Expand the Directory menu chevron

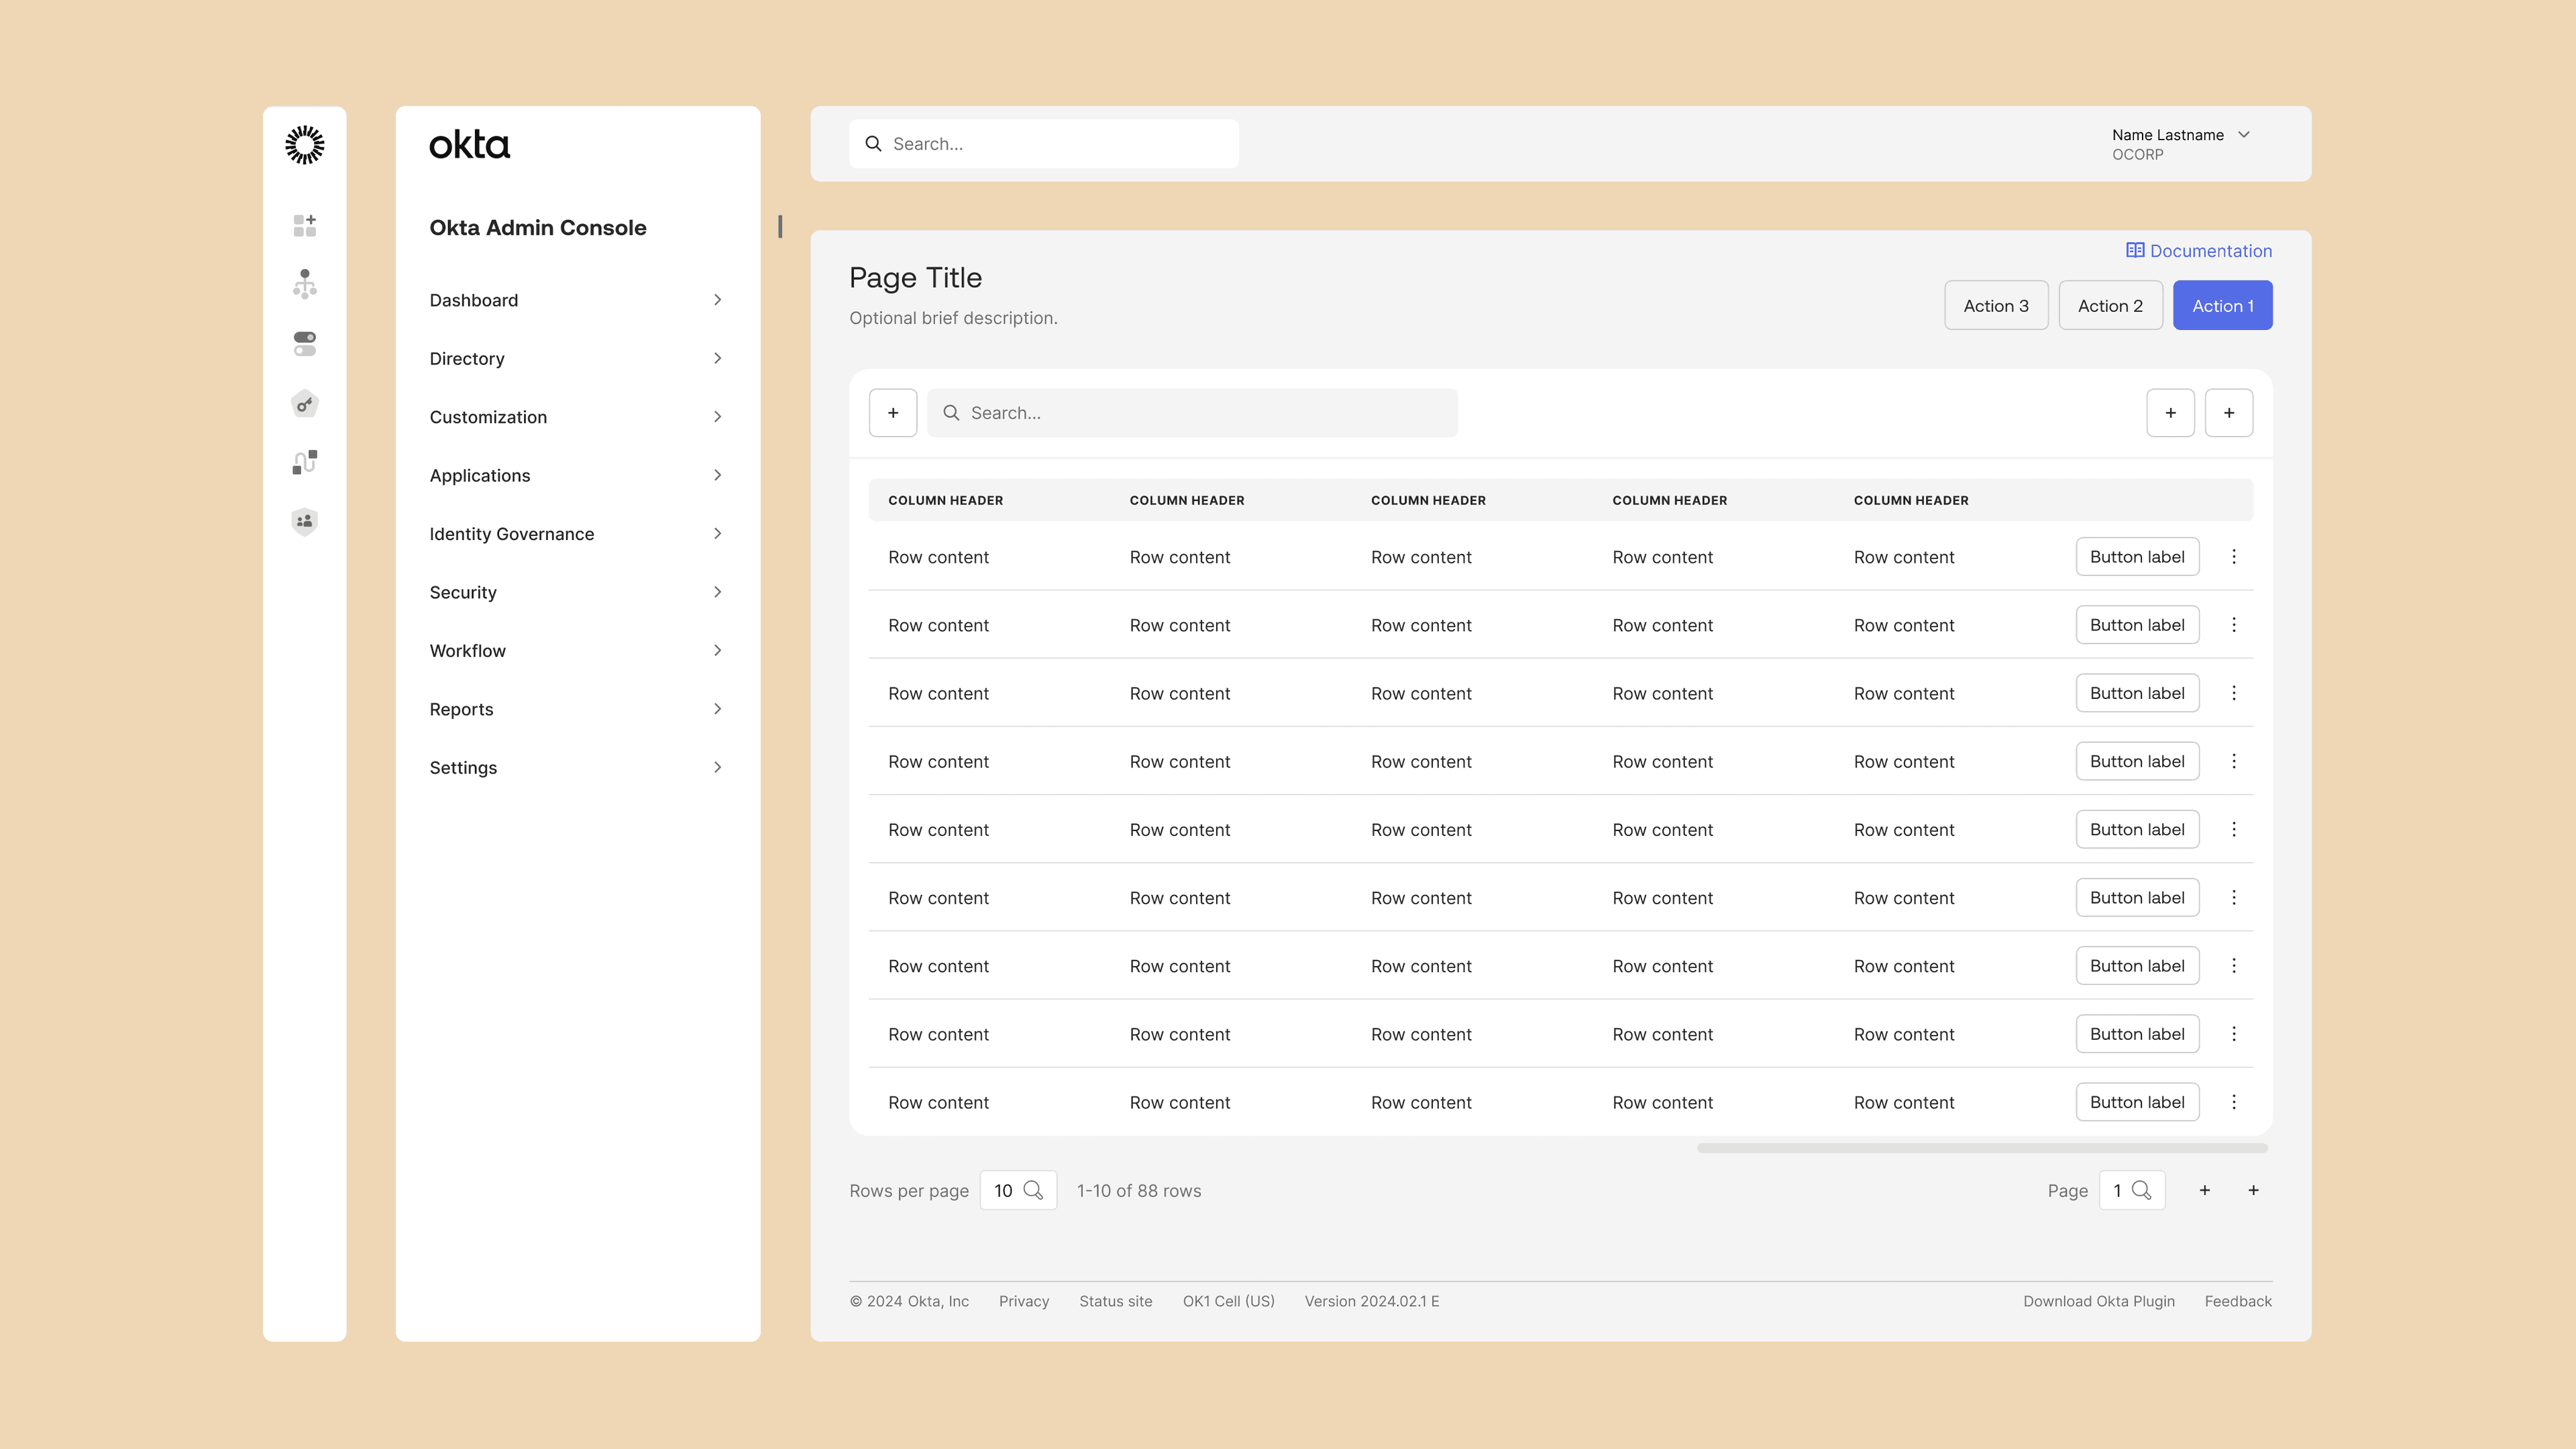pyautogui.click(x=717, y=358)
